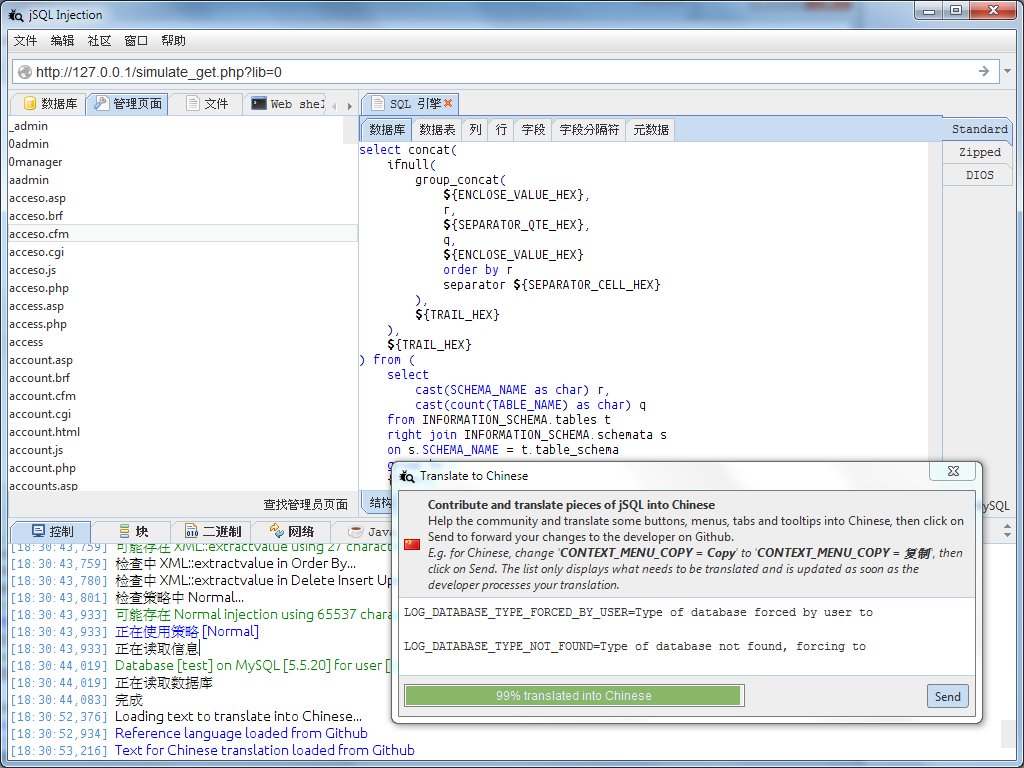1024x768 pixels.
Task: Select the 字段分隔符 sub-tab
Action: [x=589, y=129]
